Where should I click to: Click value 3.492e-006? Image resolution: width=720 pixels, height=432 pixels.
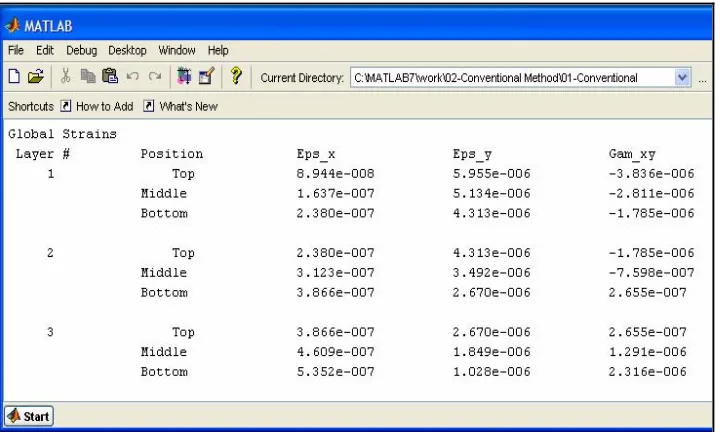pyautogui.click(x=492, y=273)
